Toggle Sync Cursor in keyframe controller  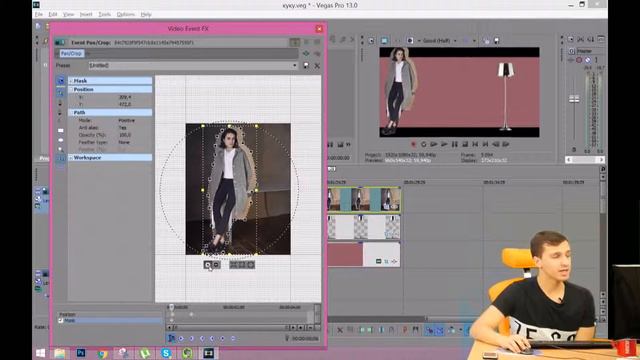[171, 338]
